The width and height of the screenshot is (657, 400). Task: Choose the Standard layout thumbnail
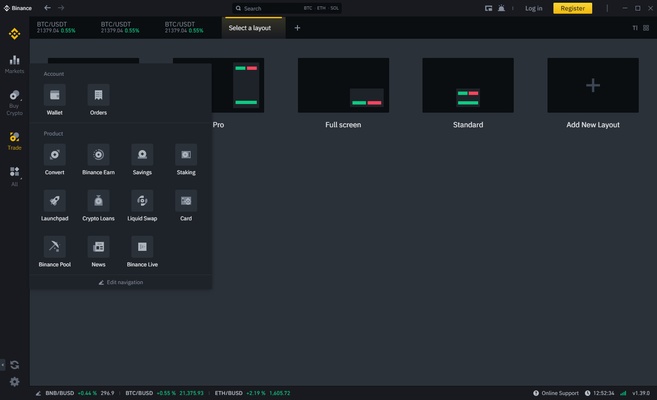tap(468, 85)
